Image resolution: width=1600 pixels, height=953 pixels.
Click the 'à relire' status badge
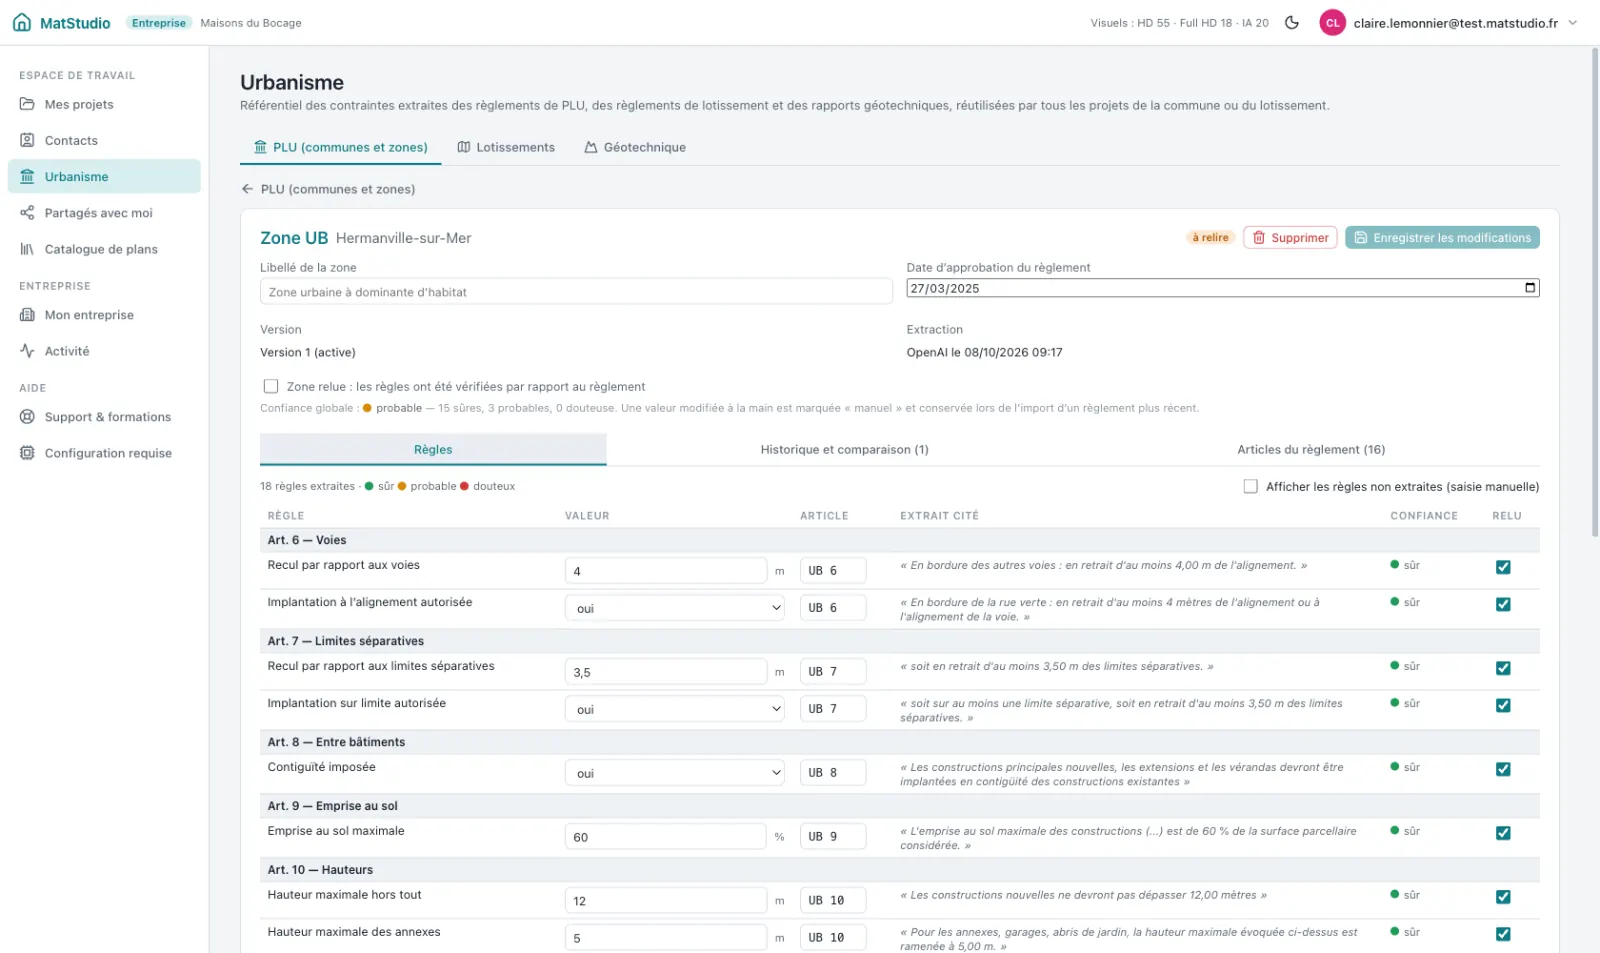pyautogui.click(x=1210, y=238)
